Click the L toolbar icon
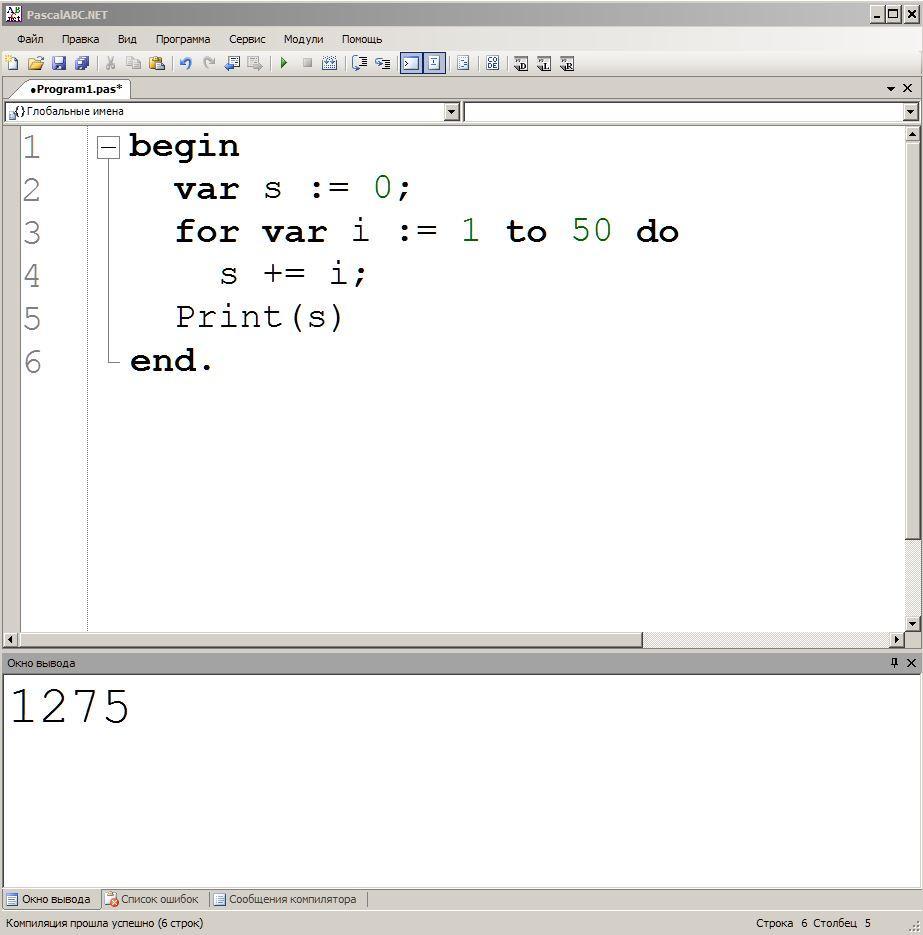The height and width of the screenshot is (935, 923). click(x=544, y=63)
